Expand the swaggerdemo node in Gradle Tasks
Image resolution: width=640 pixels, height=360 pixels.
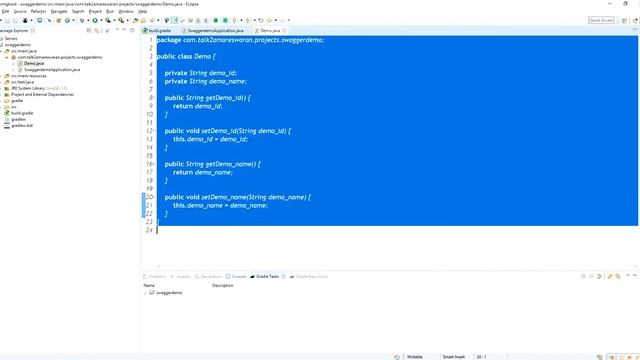145,293
